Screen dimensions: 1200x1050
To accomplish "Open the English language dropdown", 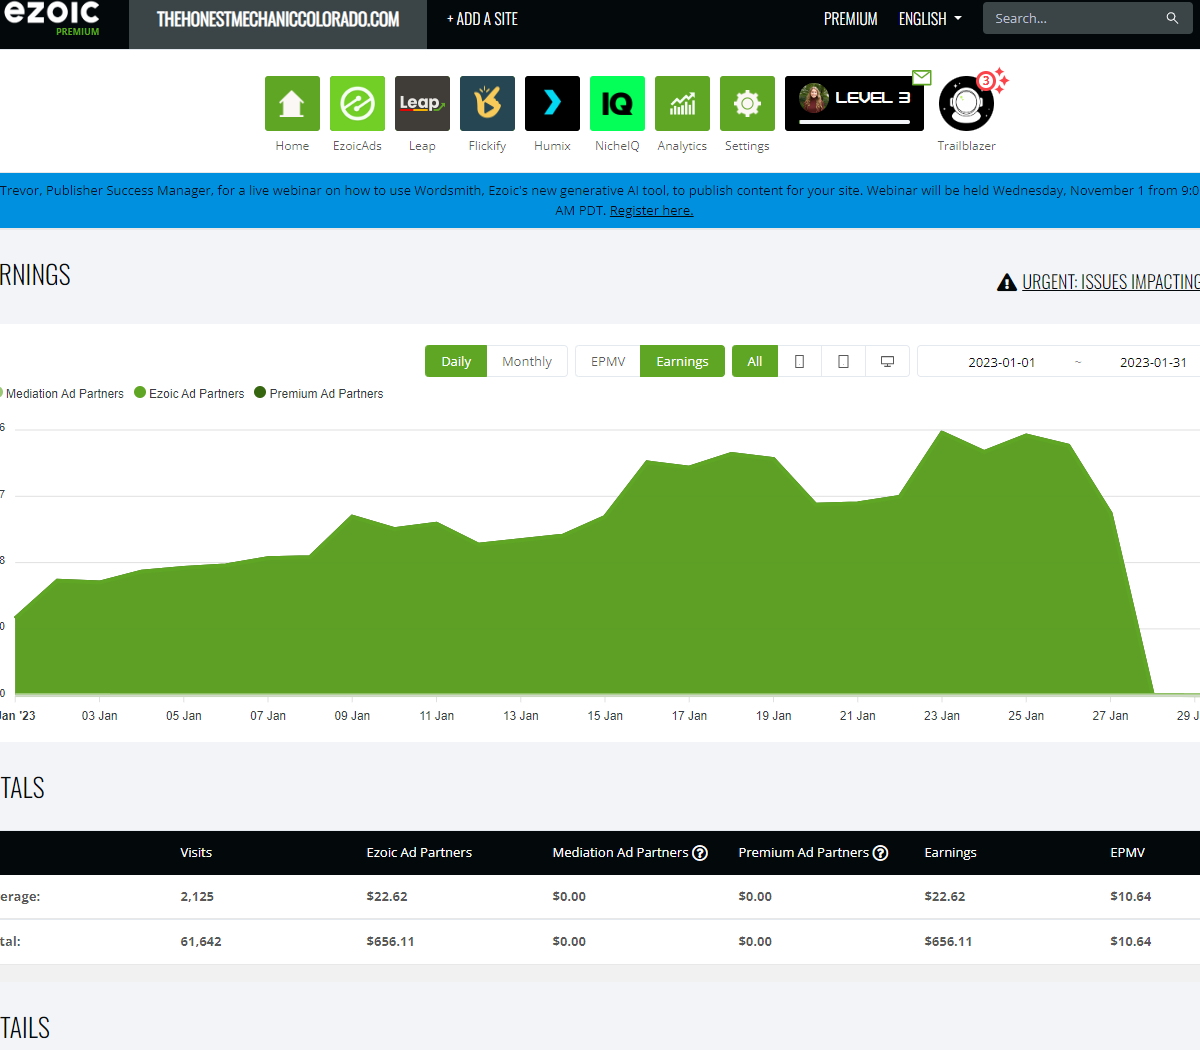I will click(930, 19).
